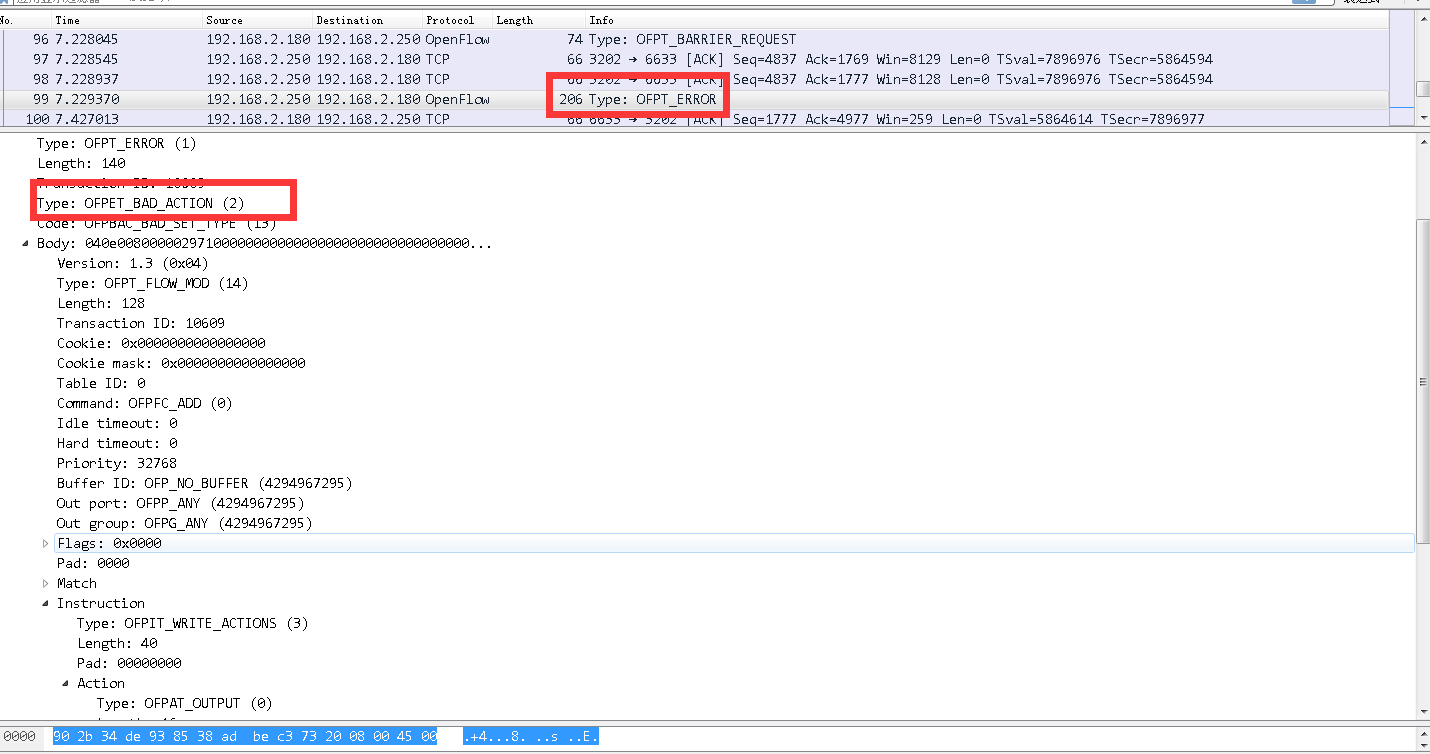Select the 'Idle timeout: 0' field

(x=117, y=423)
